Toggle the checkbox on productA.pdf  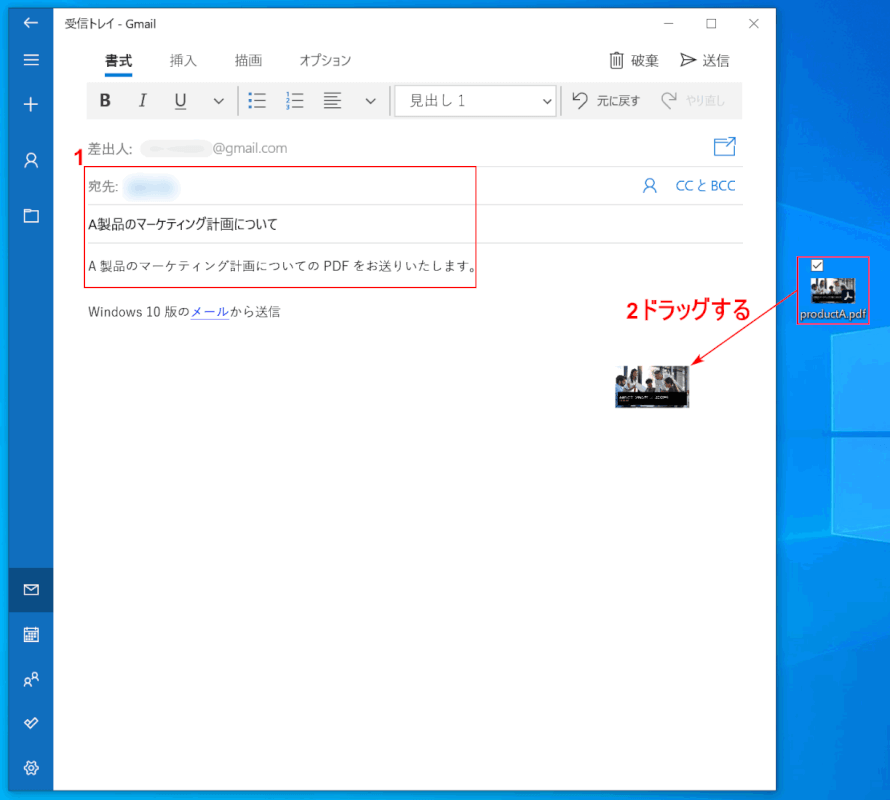(x=817, y=265)
